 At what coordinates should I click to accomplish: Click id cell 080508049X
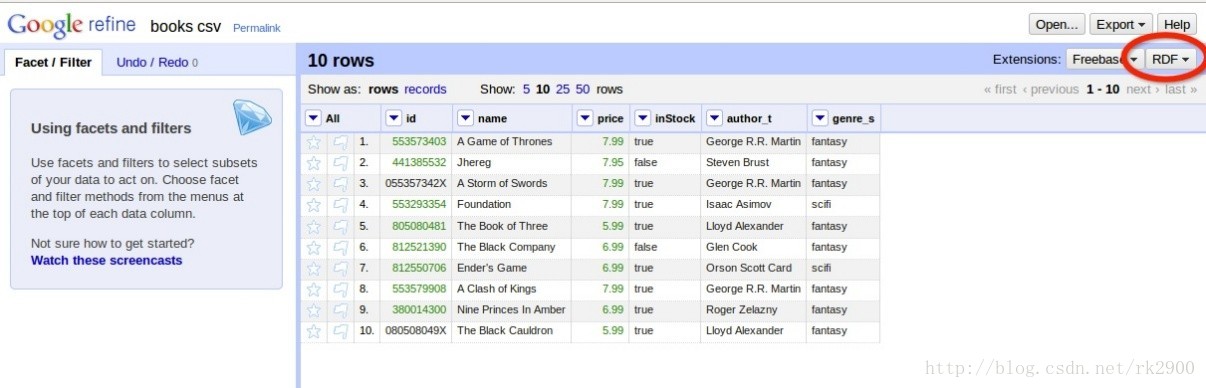coord(416,331)
